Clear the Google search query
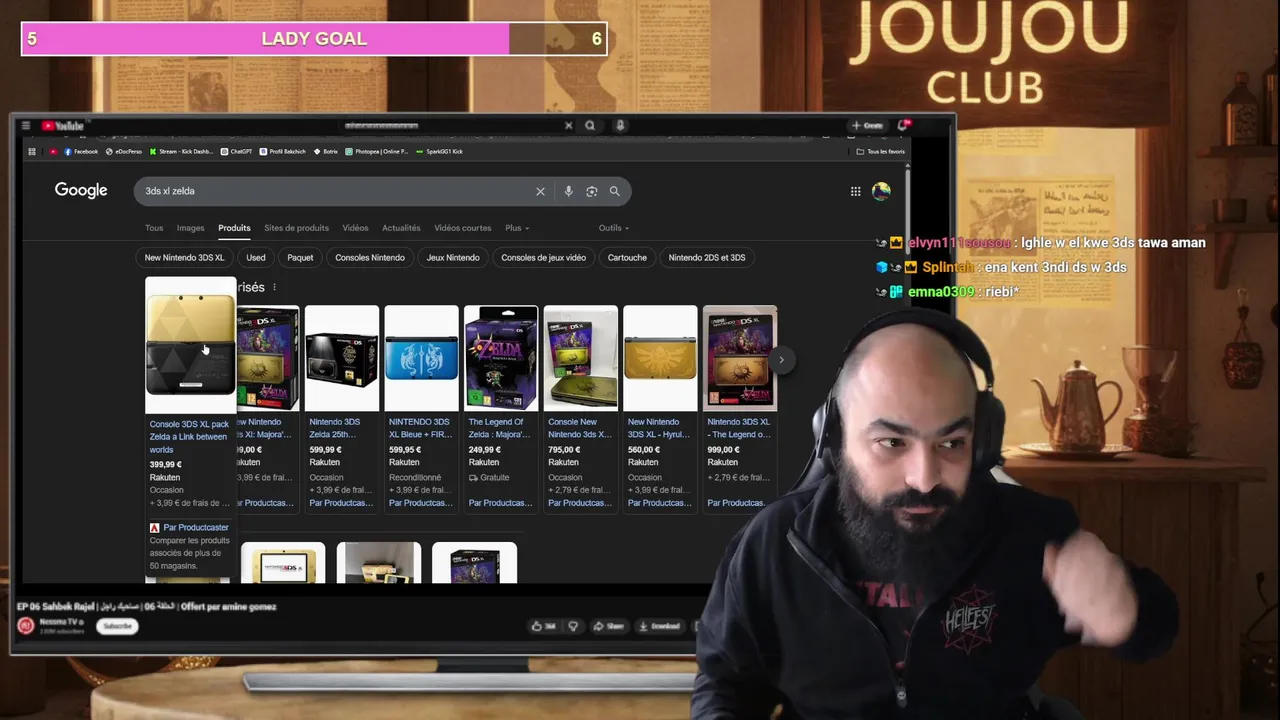 coord(540,191)
